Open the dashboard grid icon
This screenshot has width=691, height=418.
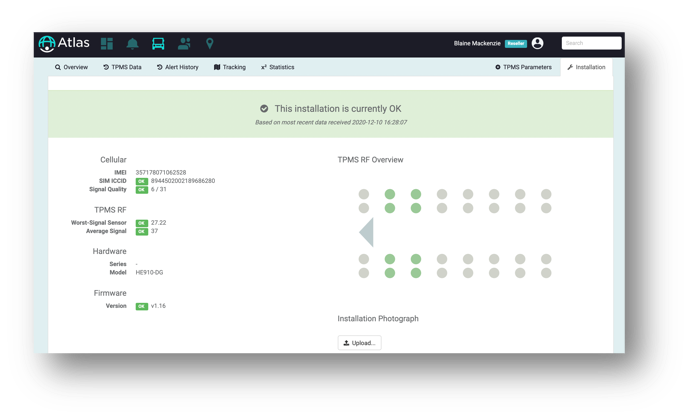pos(107,44)
